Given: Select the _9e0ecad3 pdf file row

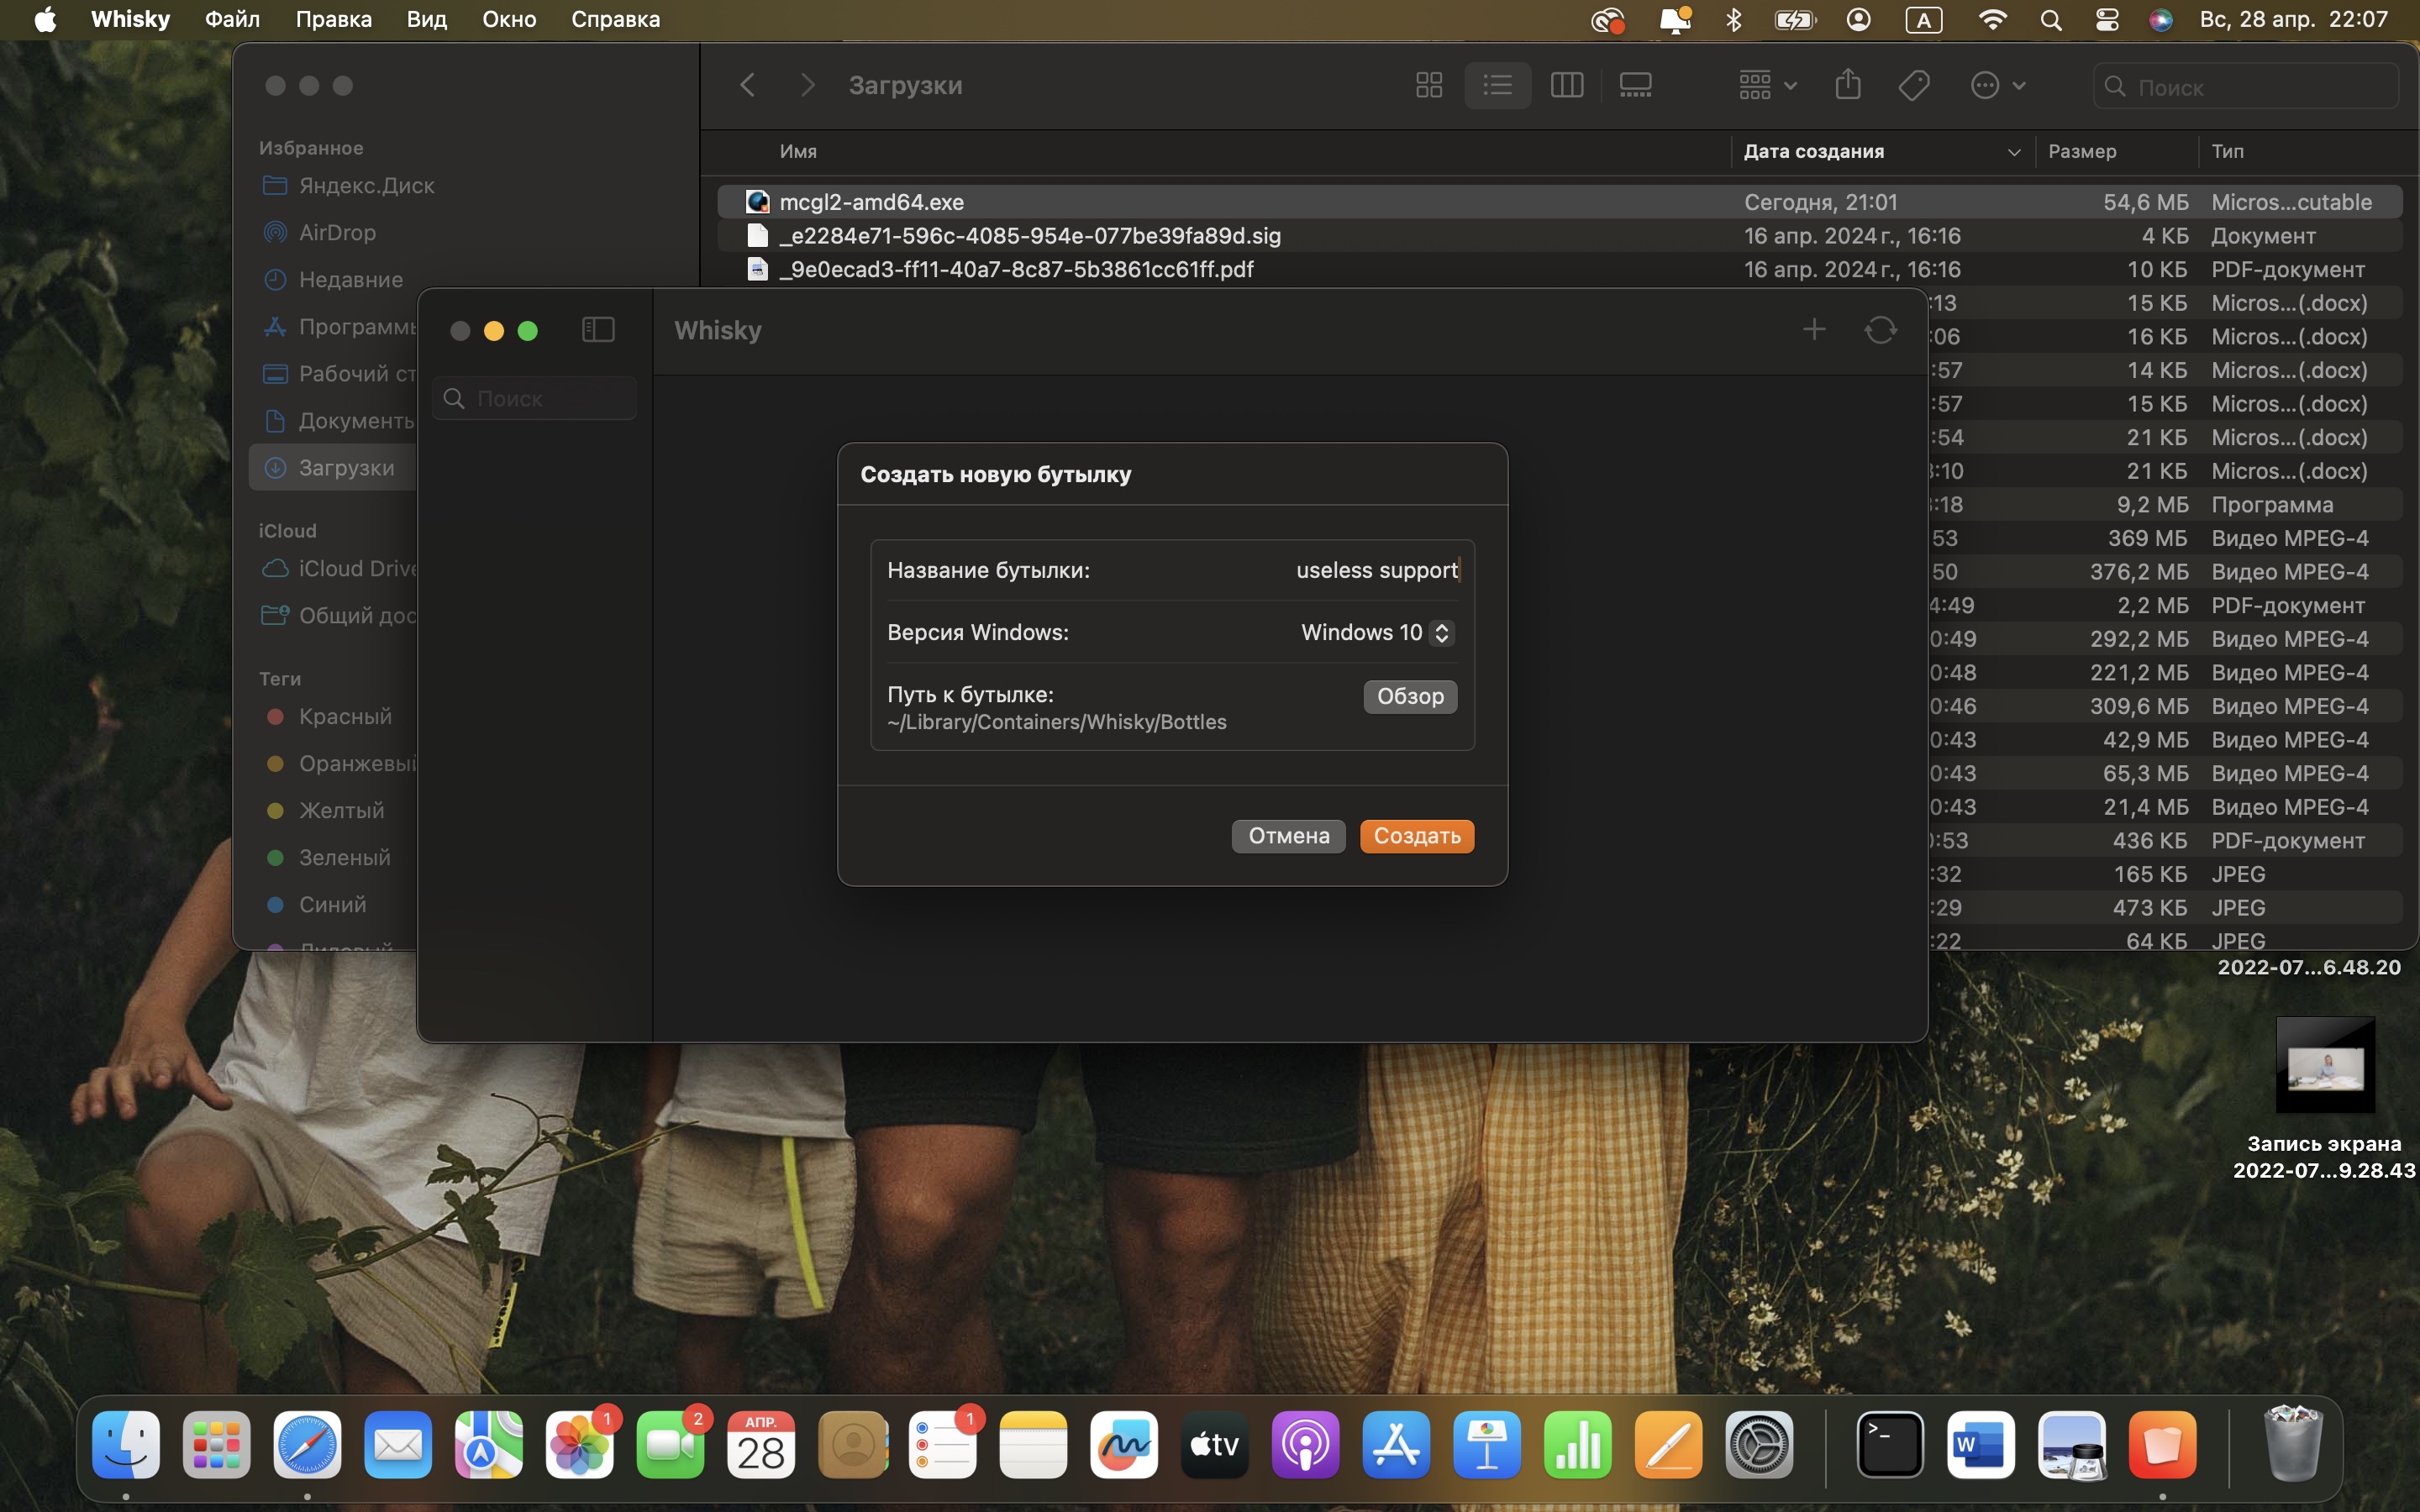Looking at the screenshot, I should coord(1559,269).
